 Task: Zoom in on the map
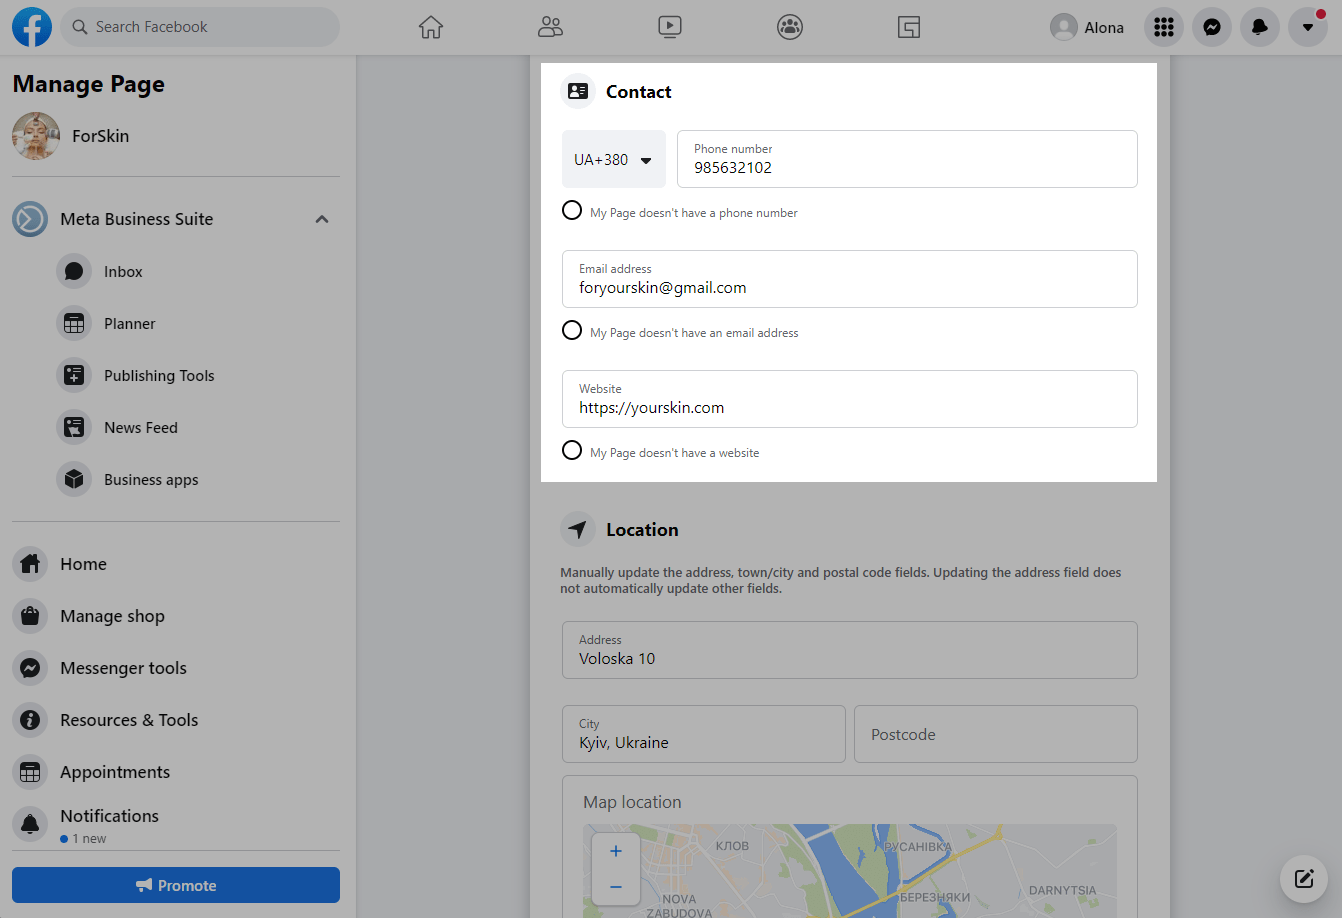click(x=616, y=851)
